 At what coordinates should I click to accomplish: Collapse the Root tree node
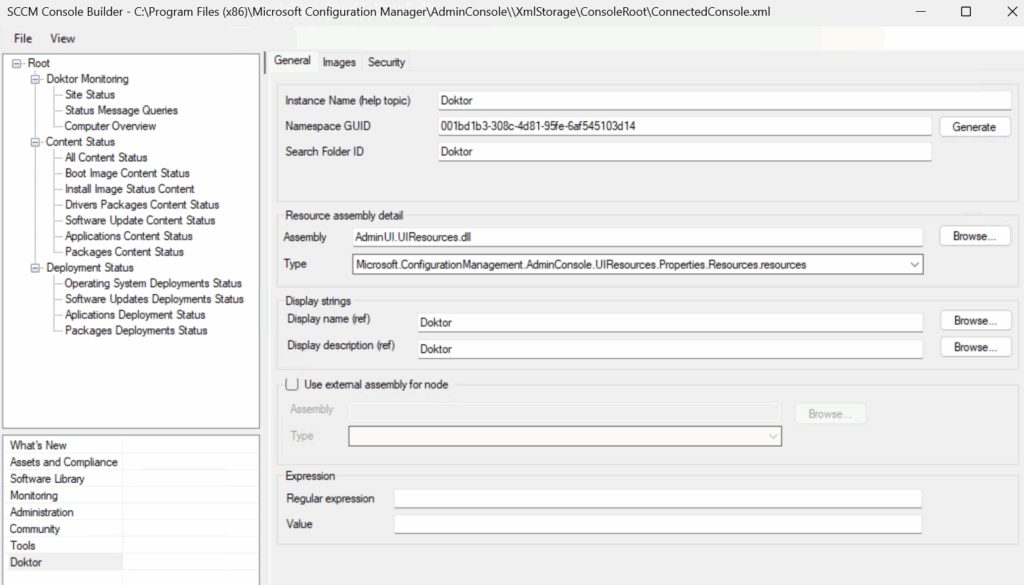click(17, 64)
